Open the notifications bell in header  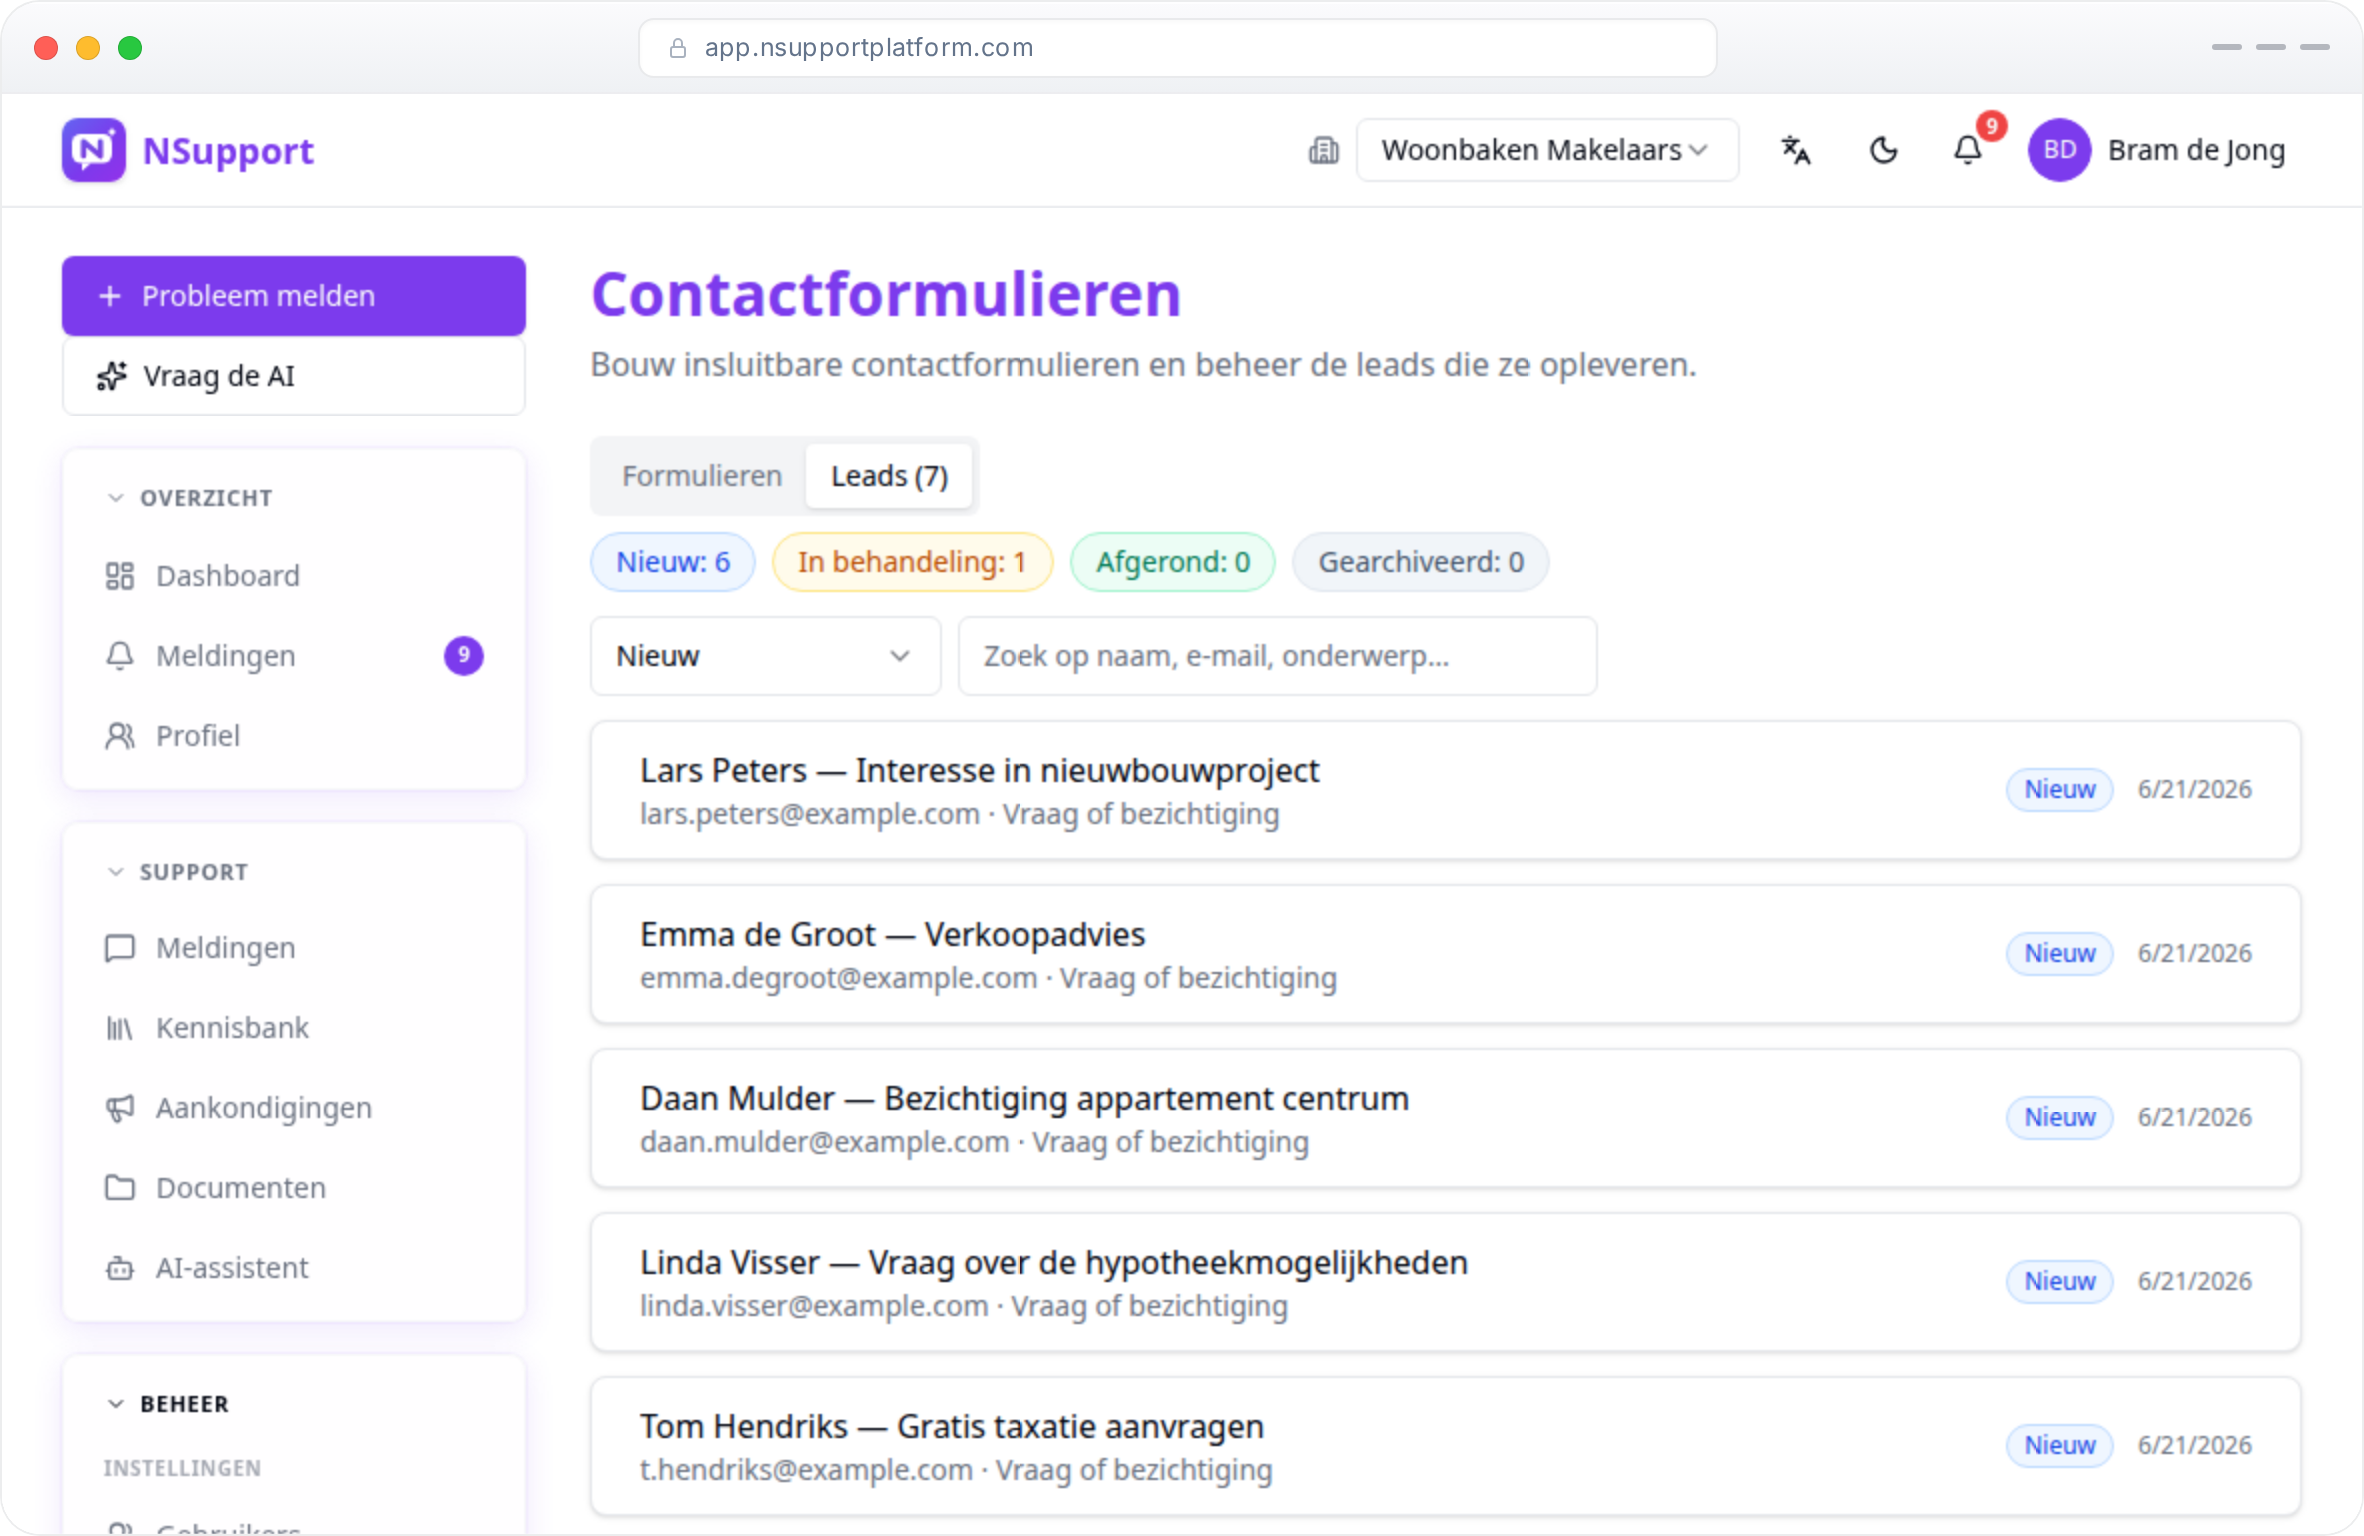(1968, 150)
